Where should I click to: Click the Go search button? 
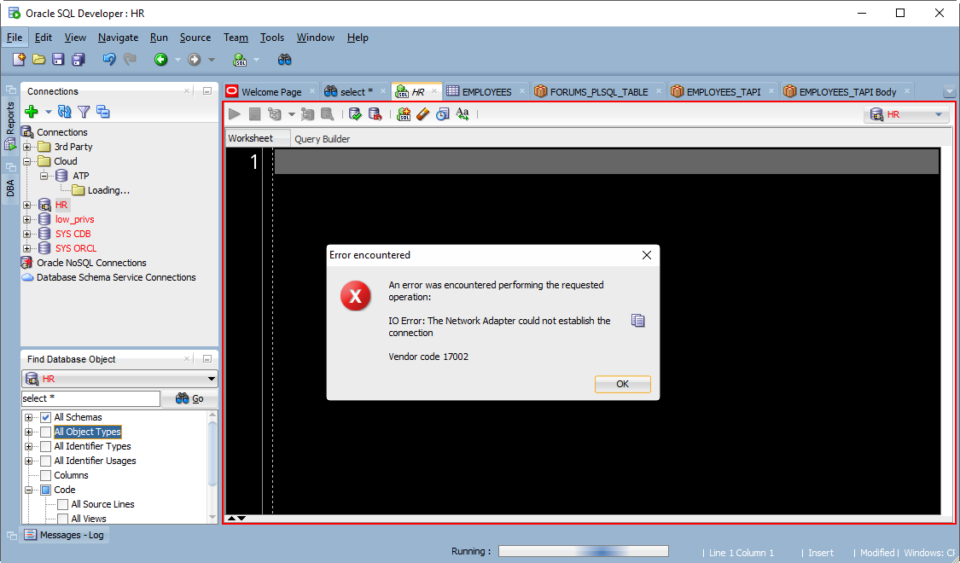click(190, 399)
